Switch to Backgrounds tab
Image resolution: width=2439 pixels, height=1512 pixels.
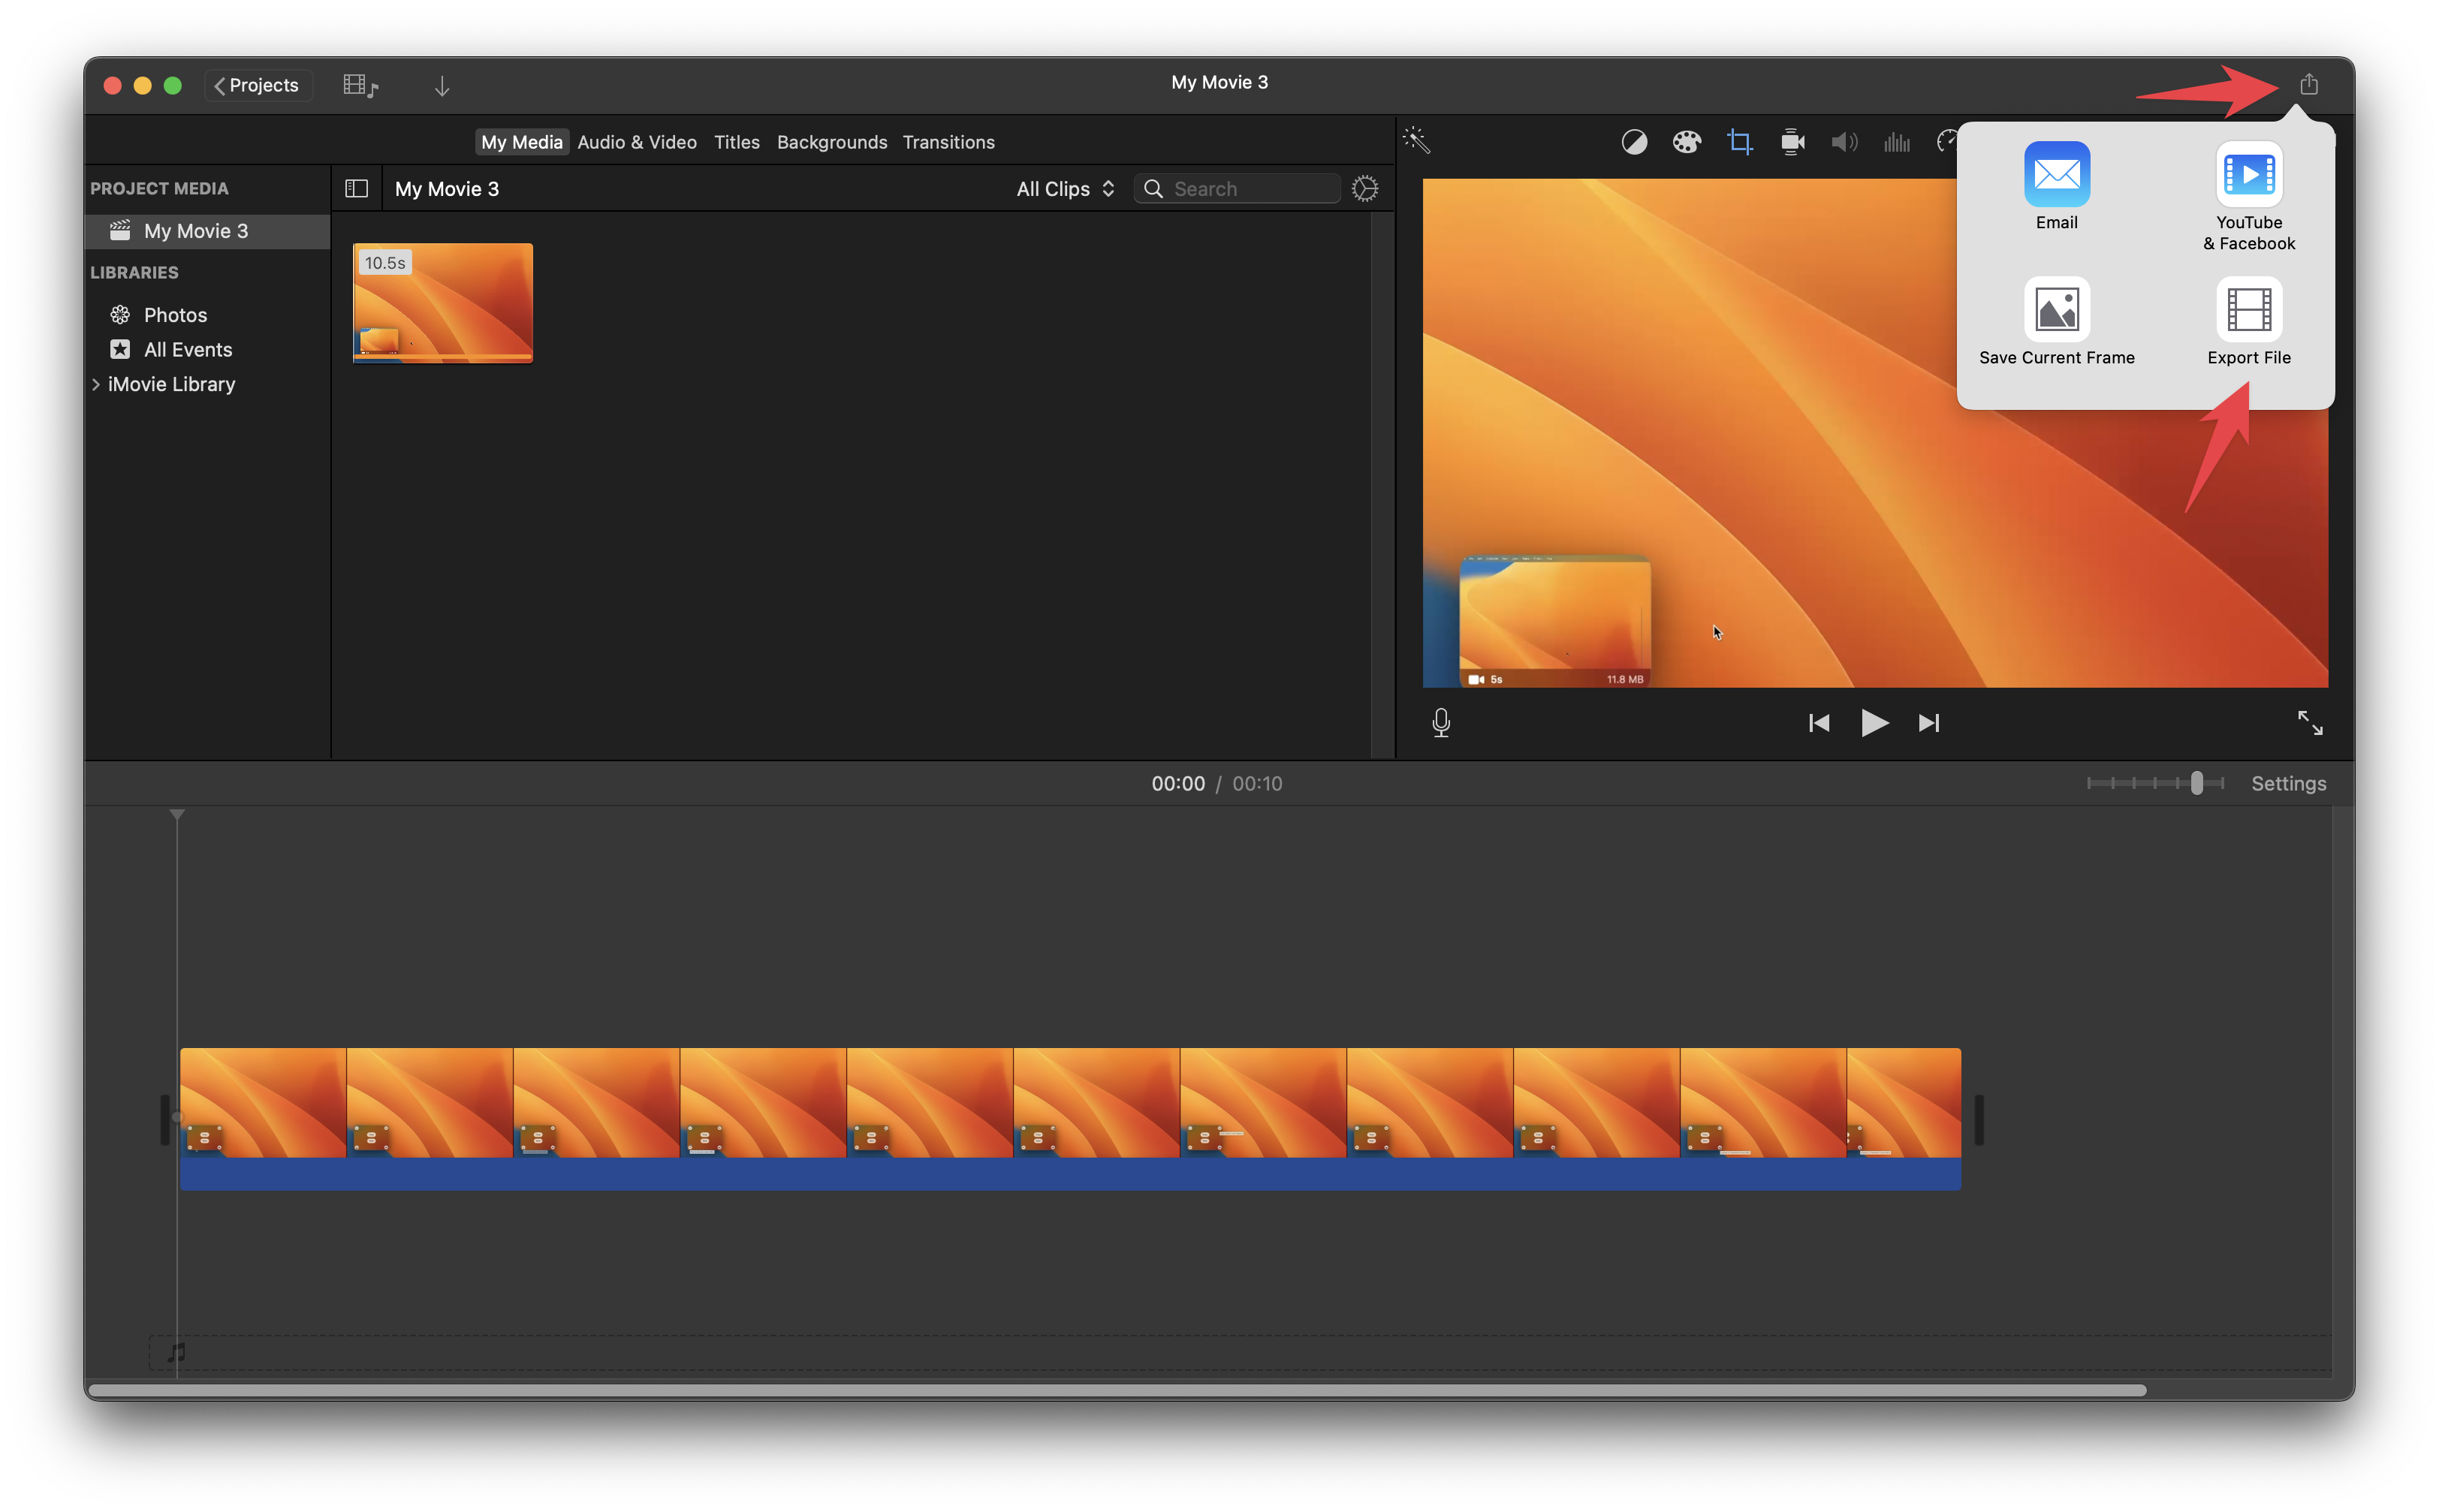[x=831, y=142]
